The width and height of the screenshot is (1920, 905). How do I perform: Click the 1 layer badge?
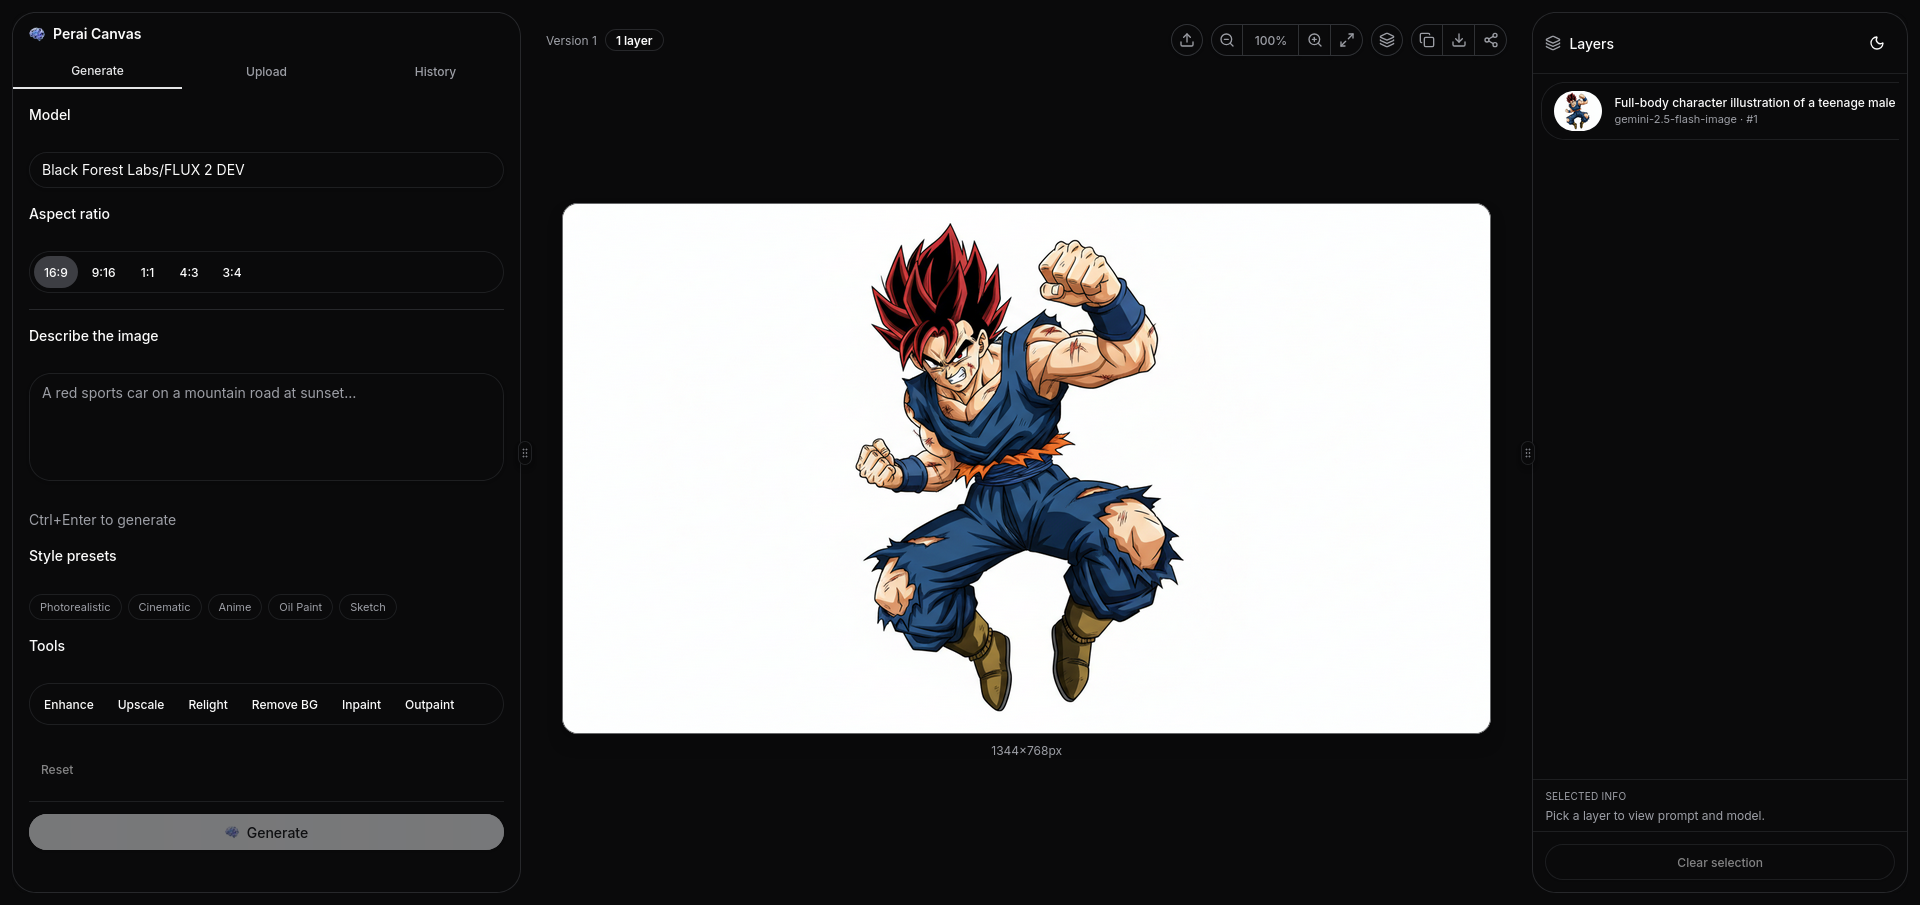[634, 41]
